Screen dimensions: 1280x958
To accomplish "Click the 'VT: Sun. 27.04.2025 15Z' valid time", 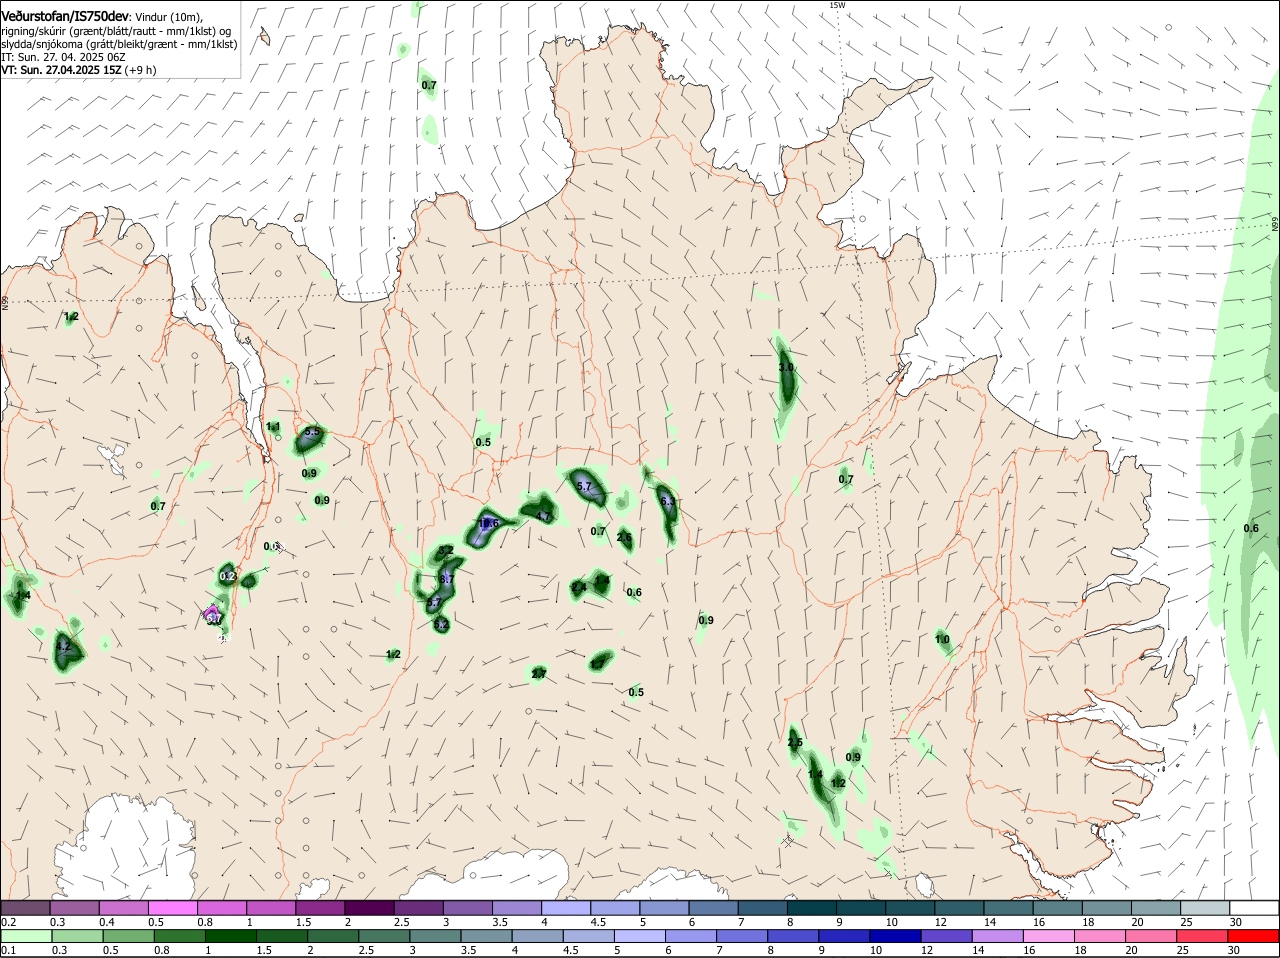I will (60, 71).
